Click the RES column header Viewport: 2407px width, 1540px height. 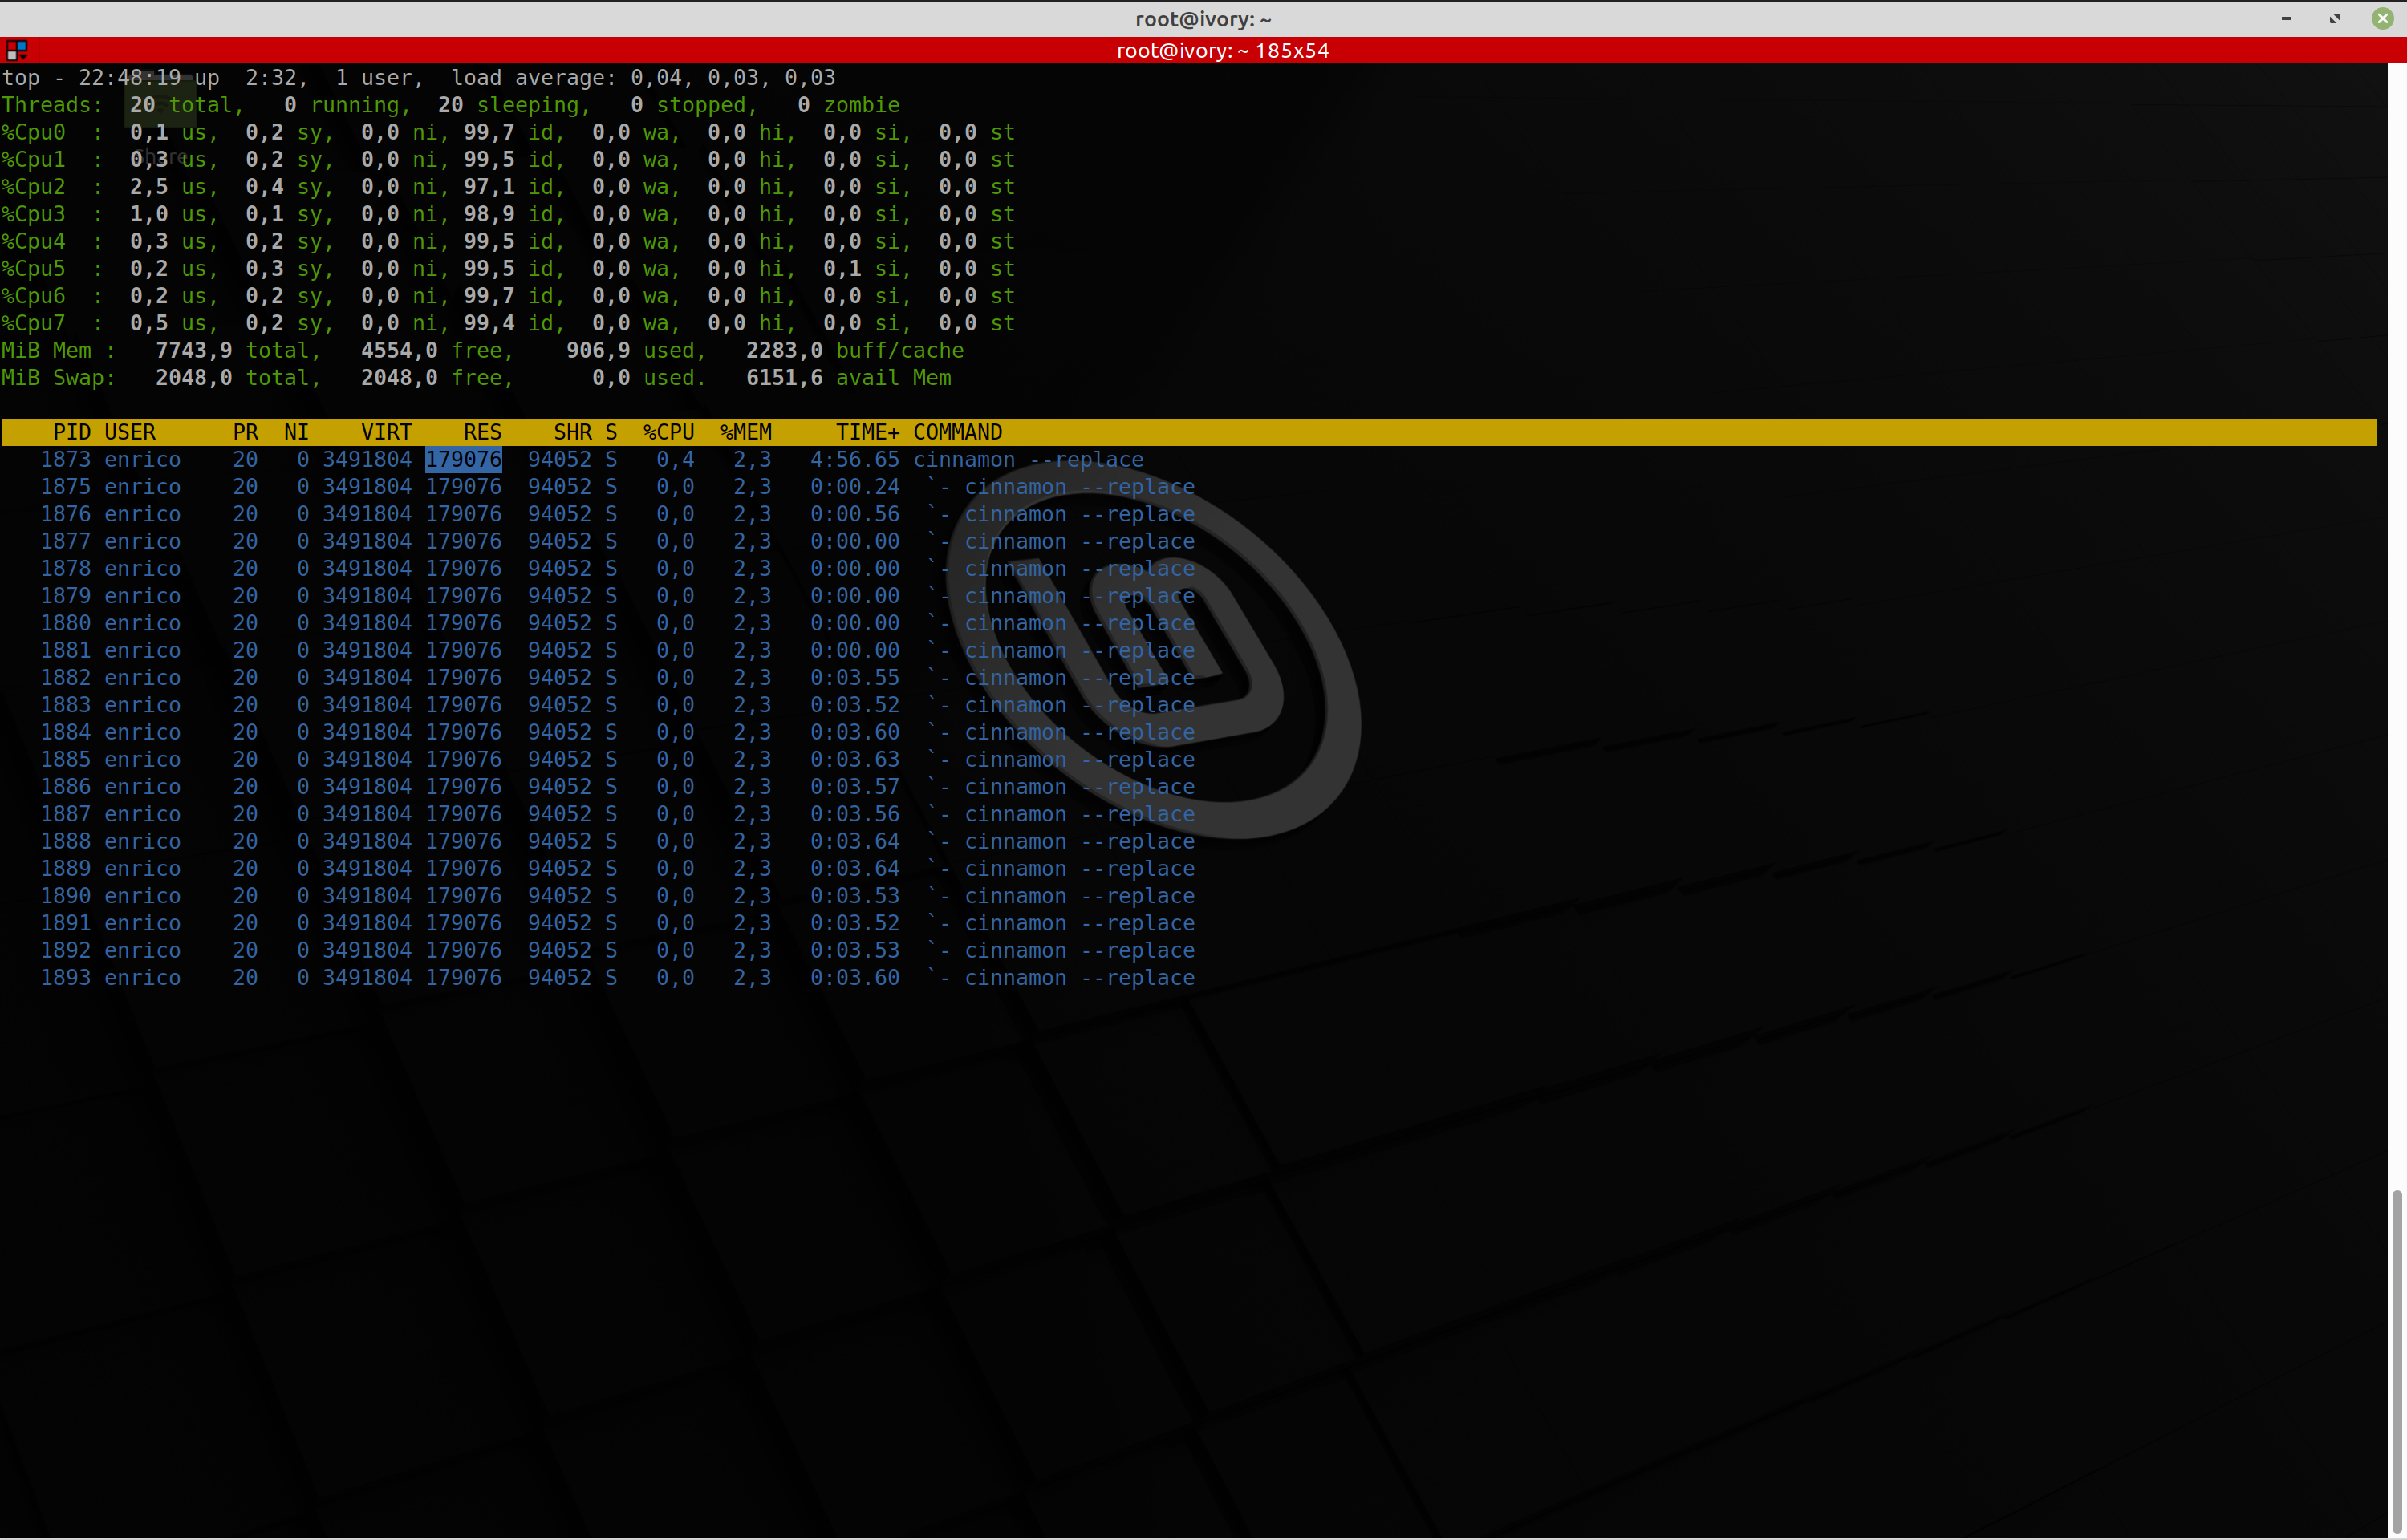pos(482,432)
